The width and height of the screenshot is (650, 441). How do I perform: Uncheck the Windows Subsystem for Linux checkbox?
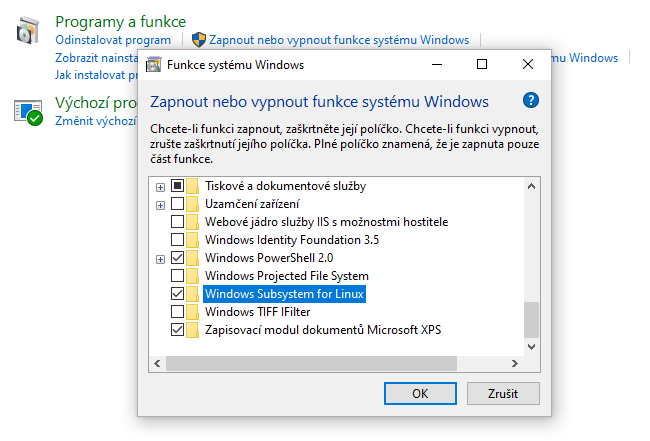(x=178, y=294)
